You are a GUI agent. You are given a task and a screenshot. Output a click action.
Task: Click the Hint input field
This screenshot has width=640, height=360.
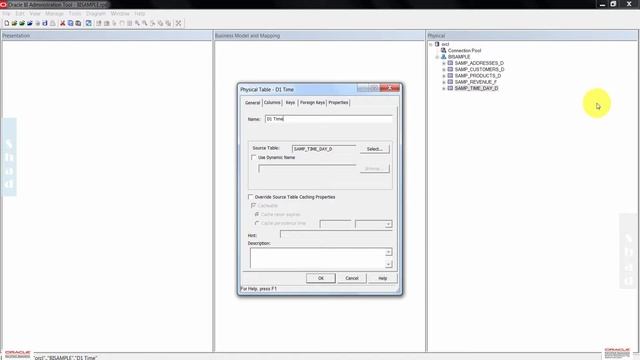[336, 235]
